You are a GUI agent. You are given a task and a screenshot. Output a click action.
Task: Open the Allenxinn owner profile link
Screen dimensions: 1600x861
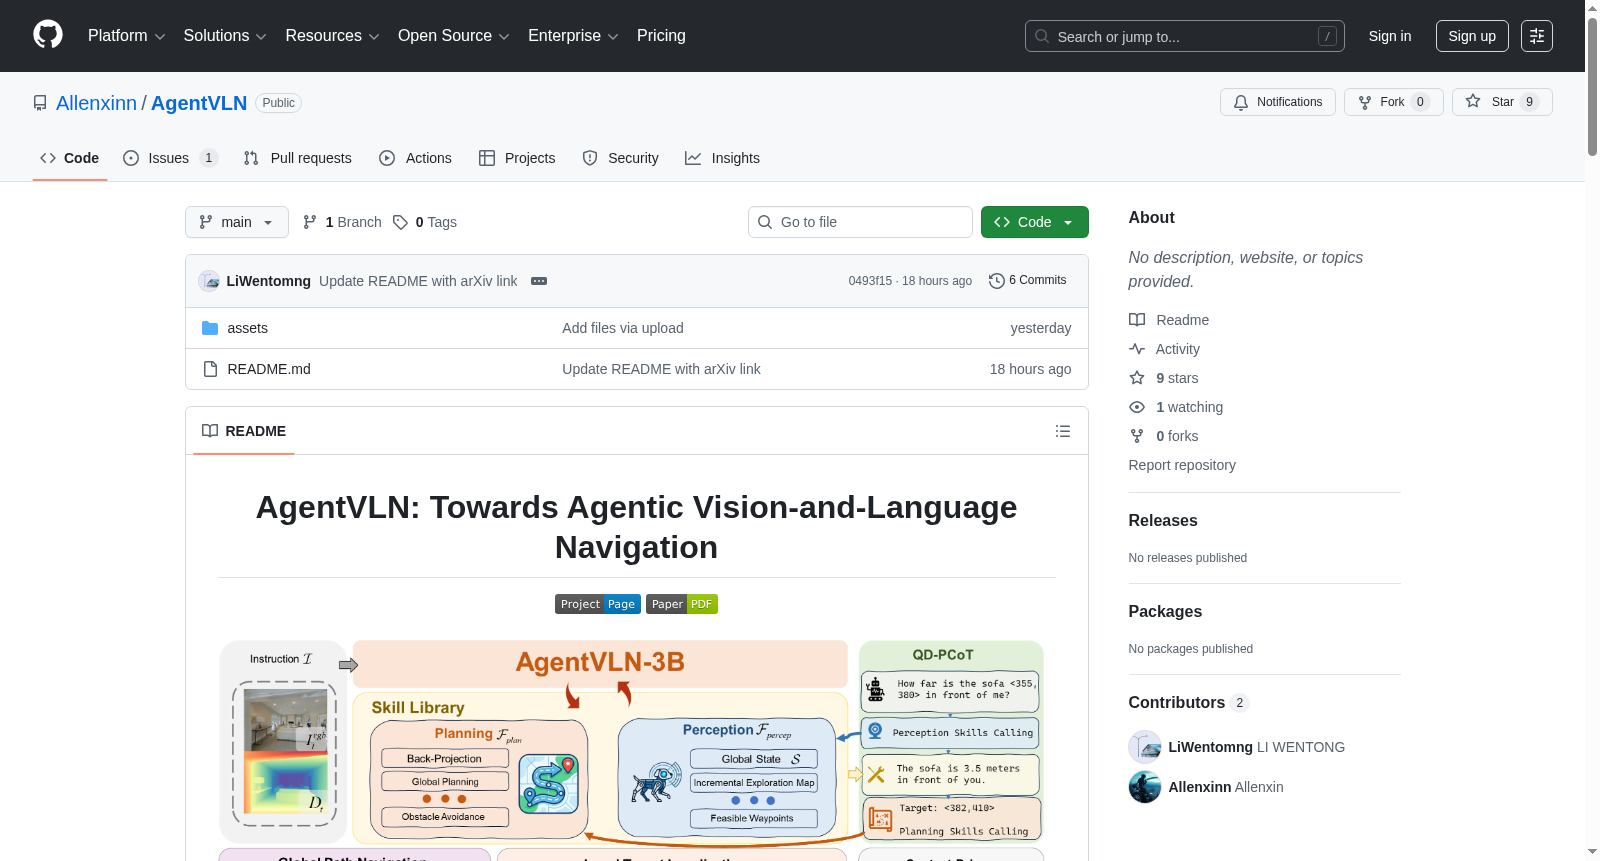point(96,103)
